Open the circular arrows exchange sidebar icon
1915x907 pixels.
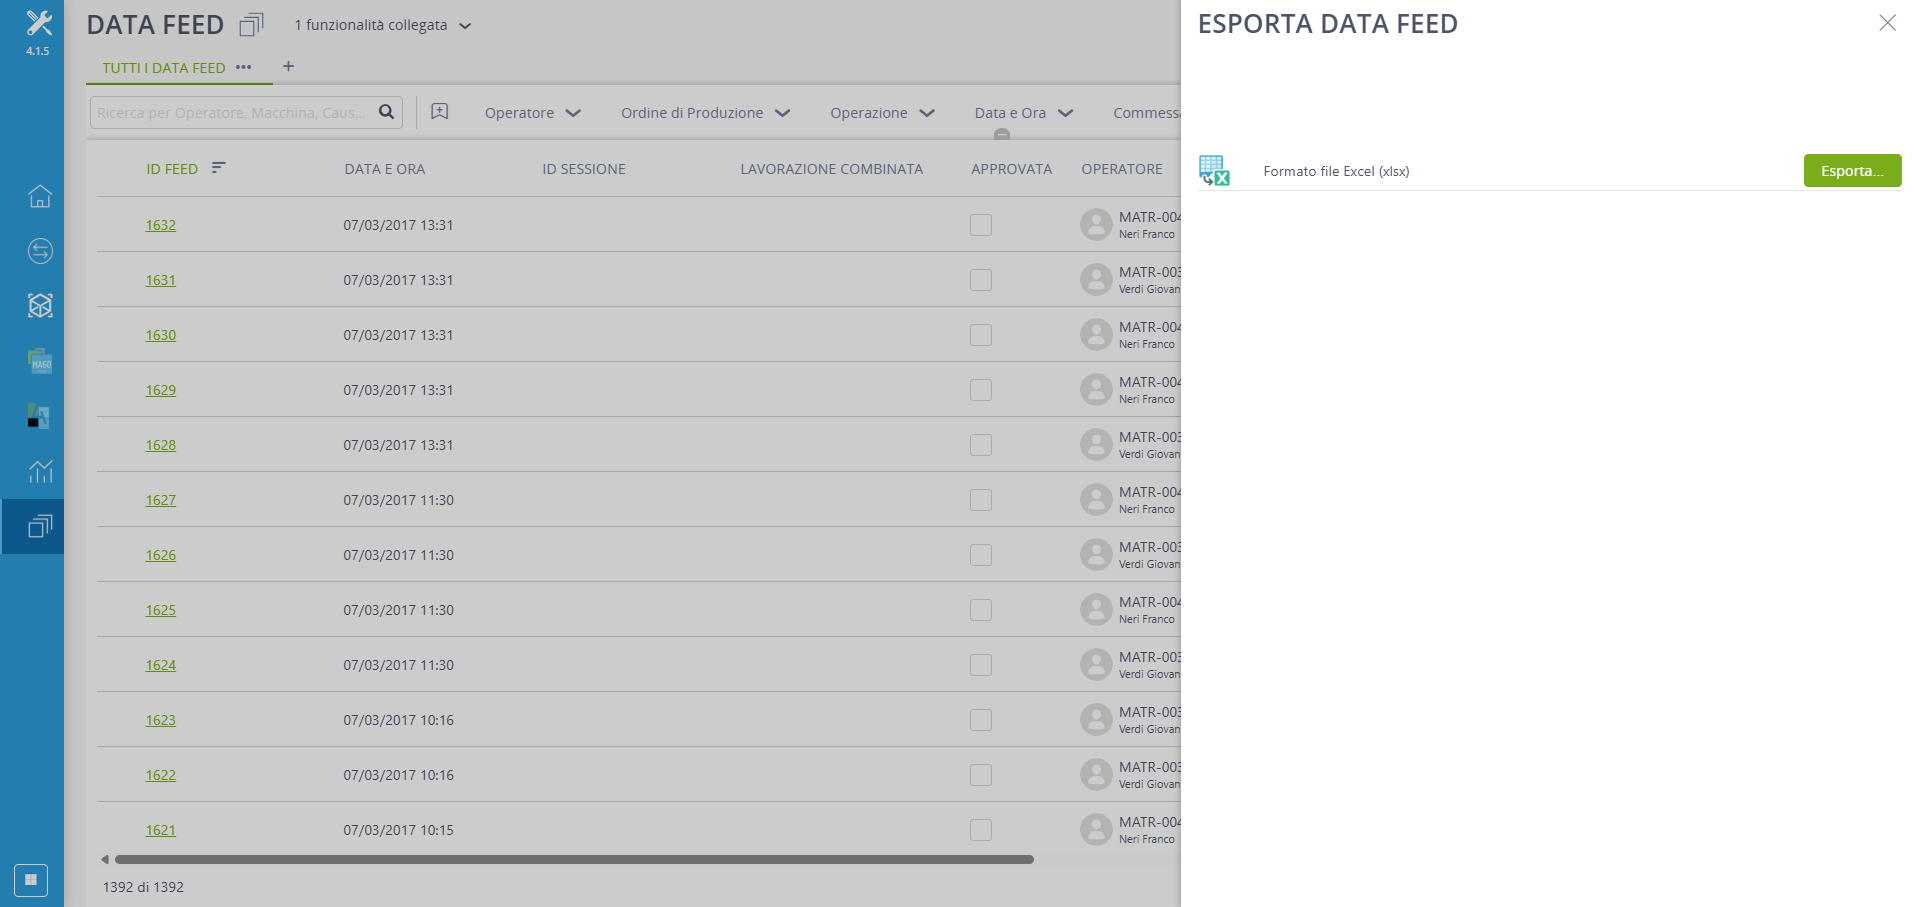point(40,251)
